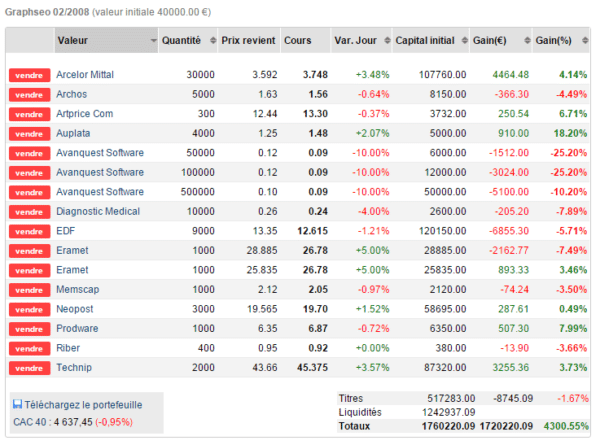Image resolution: width=600 pixels, height=445 pixels.
Task: Select the Var. Jour header label
Action: (355, 40)
